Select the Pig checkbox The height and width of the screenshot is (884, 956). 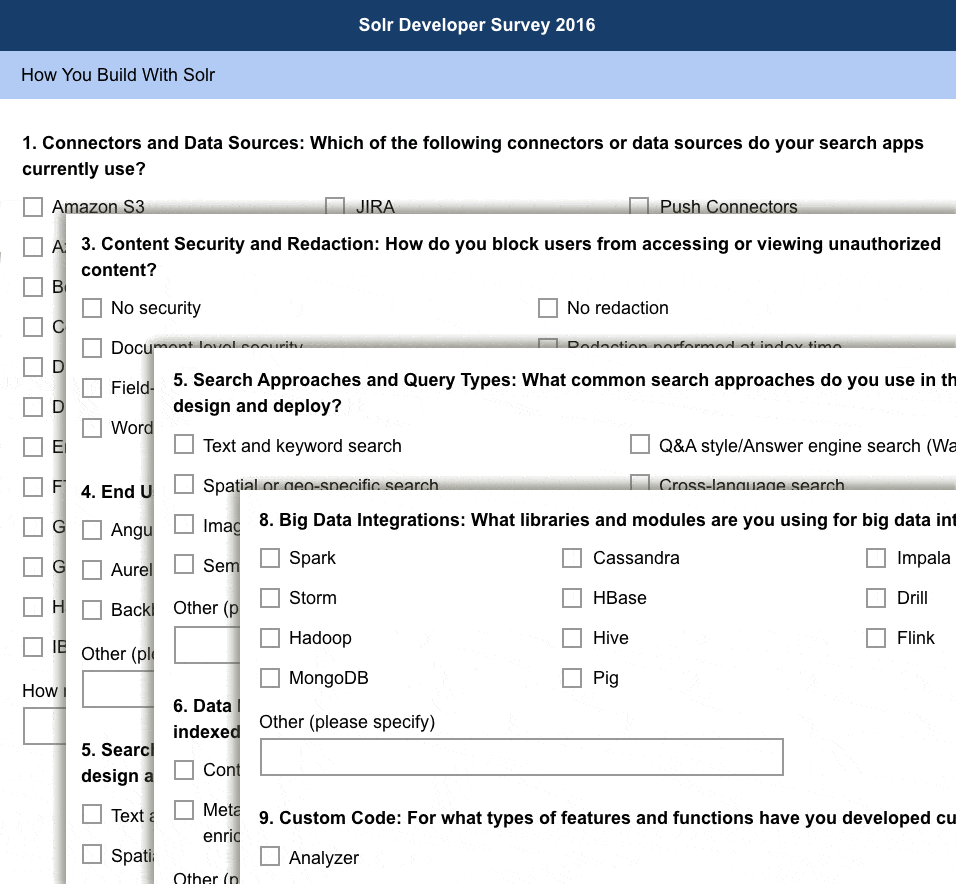(572, 678)
